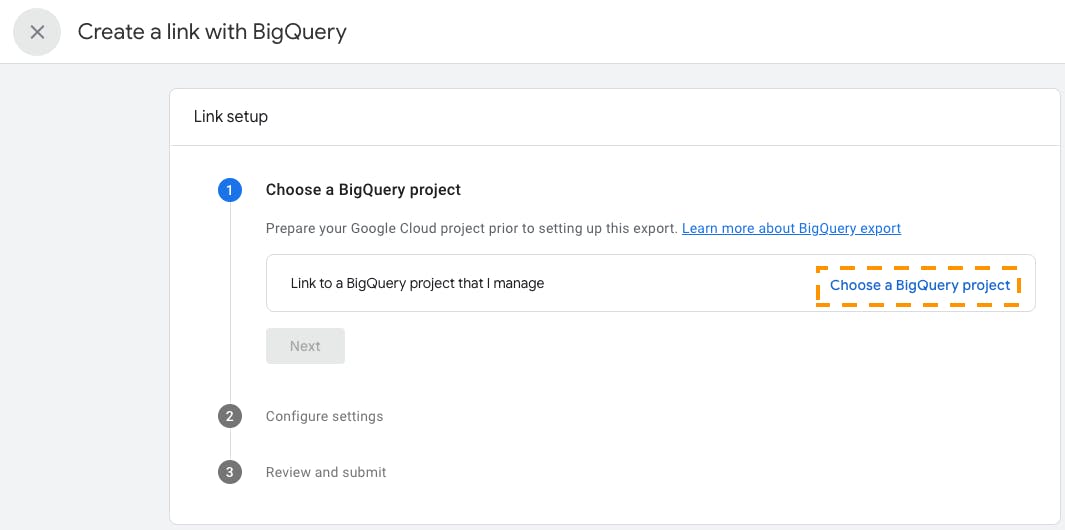Click the Prepare your Google Cloud project sentence
1065x530 pixels.
pos(472,228)
